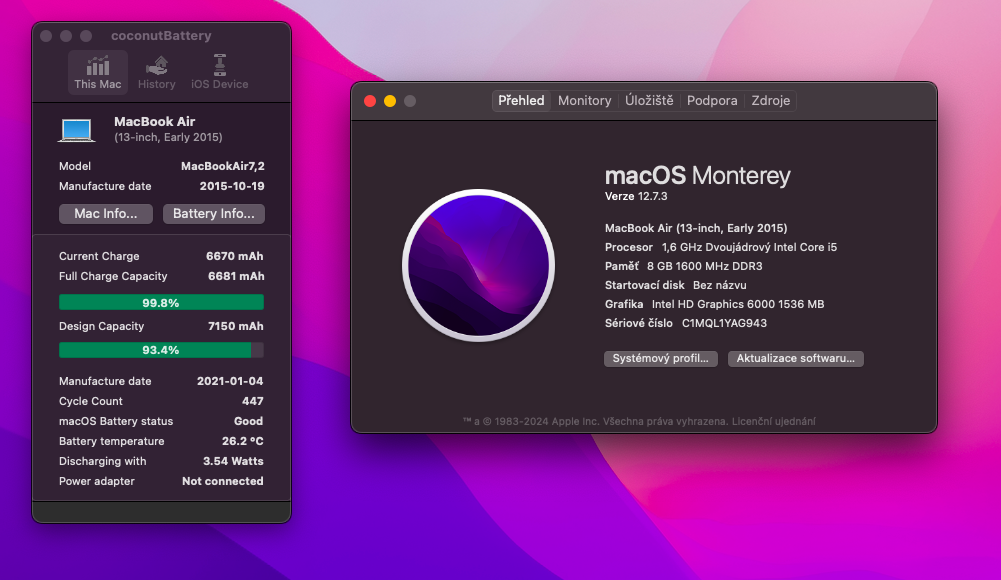
Task: Click the coconutBattery window title
Action: coord(161,36)
